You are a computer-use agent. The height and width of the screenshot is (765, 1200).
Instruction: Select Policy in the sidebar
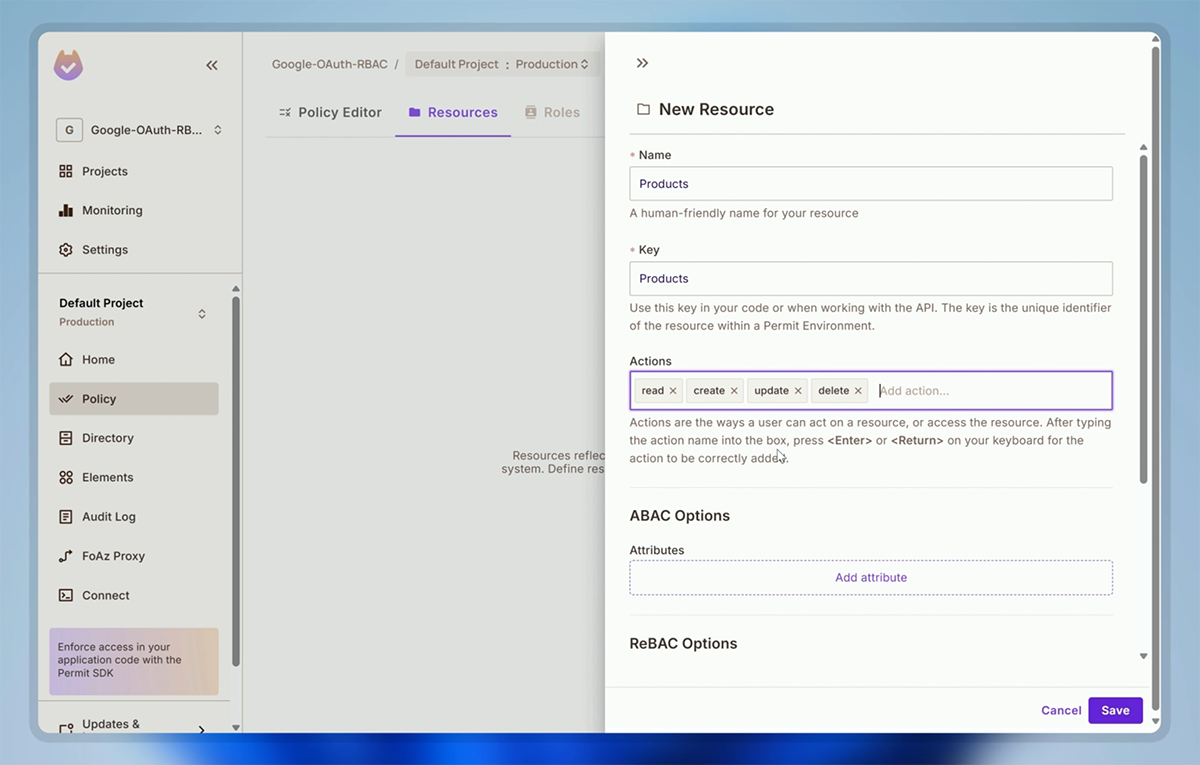pos(134,398)
